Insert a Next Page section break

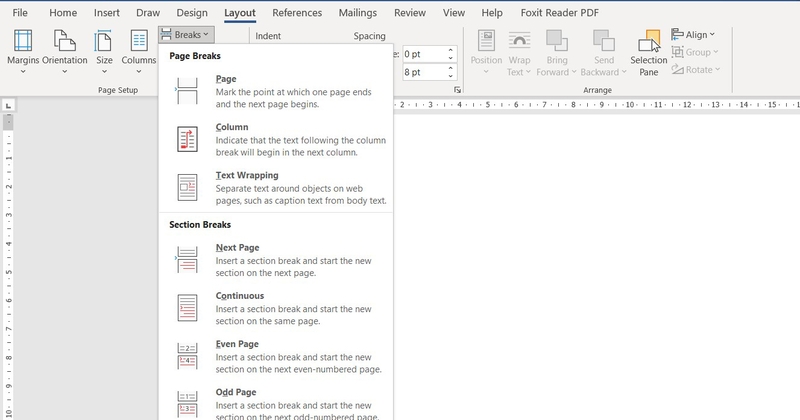276,260
